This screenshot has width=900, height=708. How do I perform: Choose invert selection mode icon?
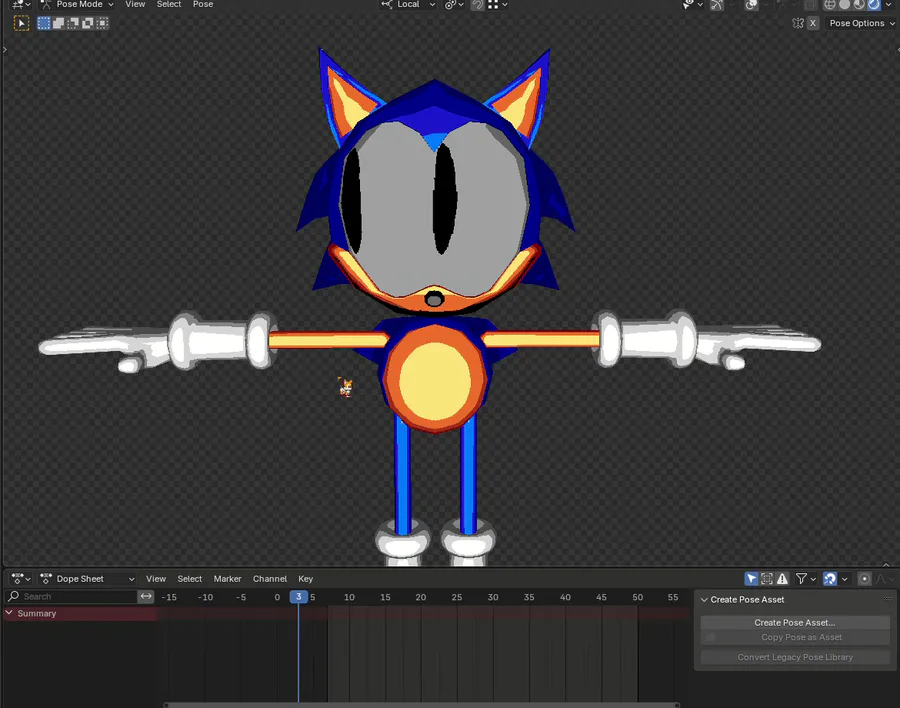pyautogui.click(x=87, y=23)
